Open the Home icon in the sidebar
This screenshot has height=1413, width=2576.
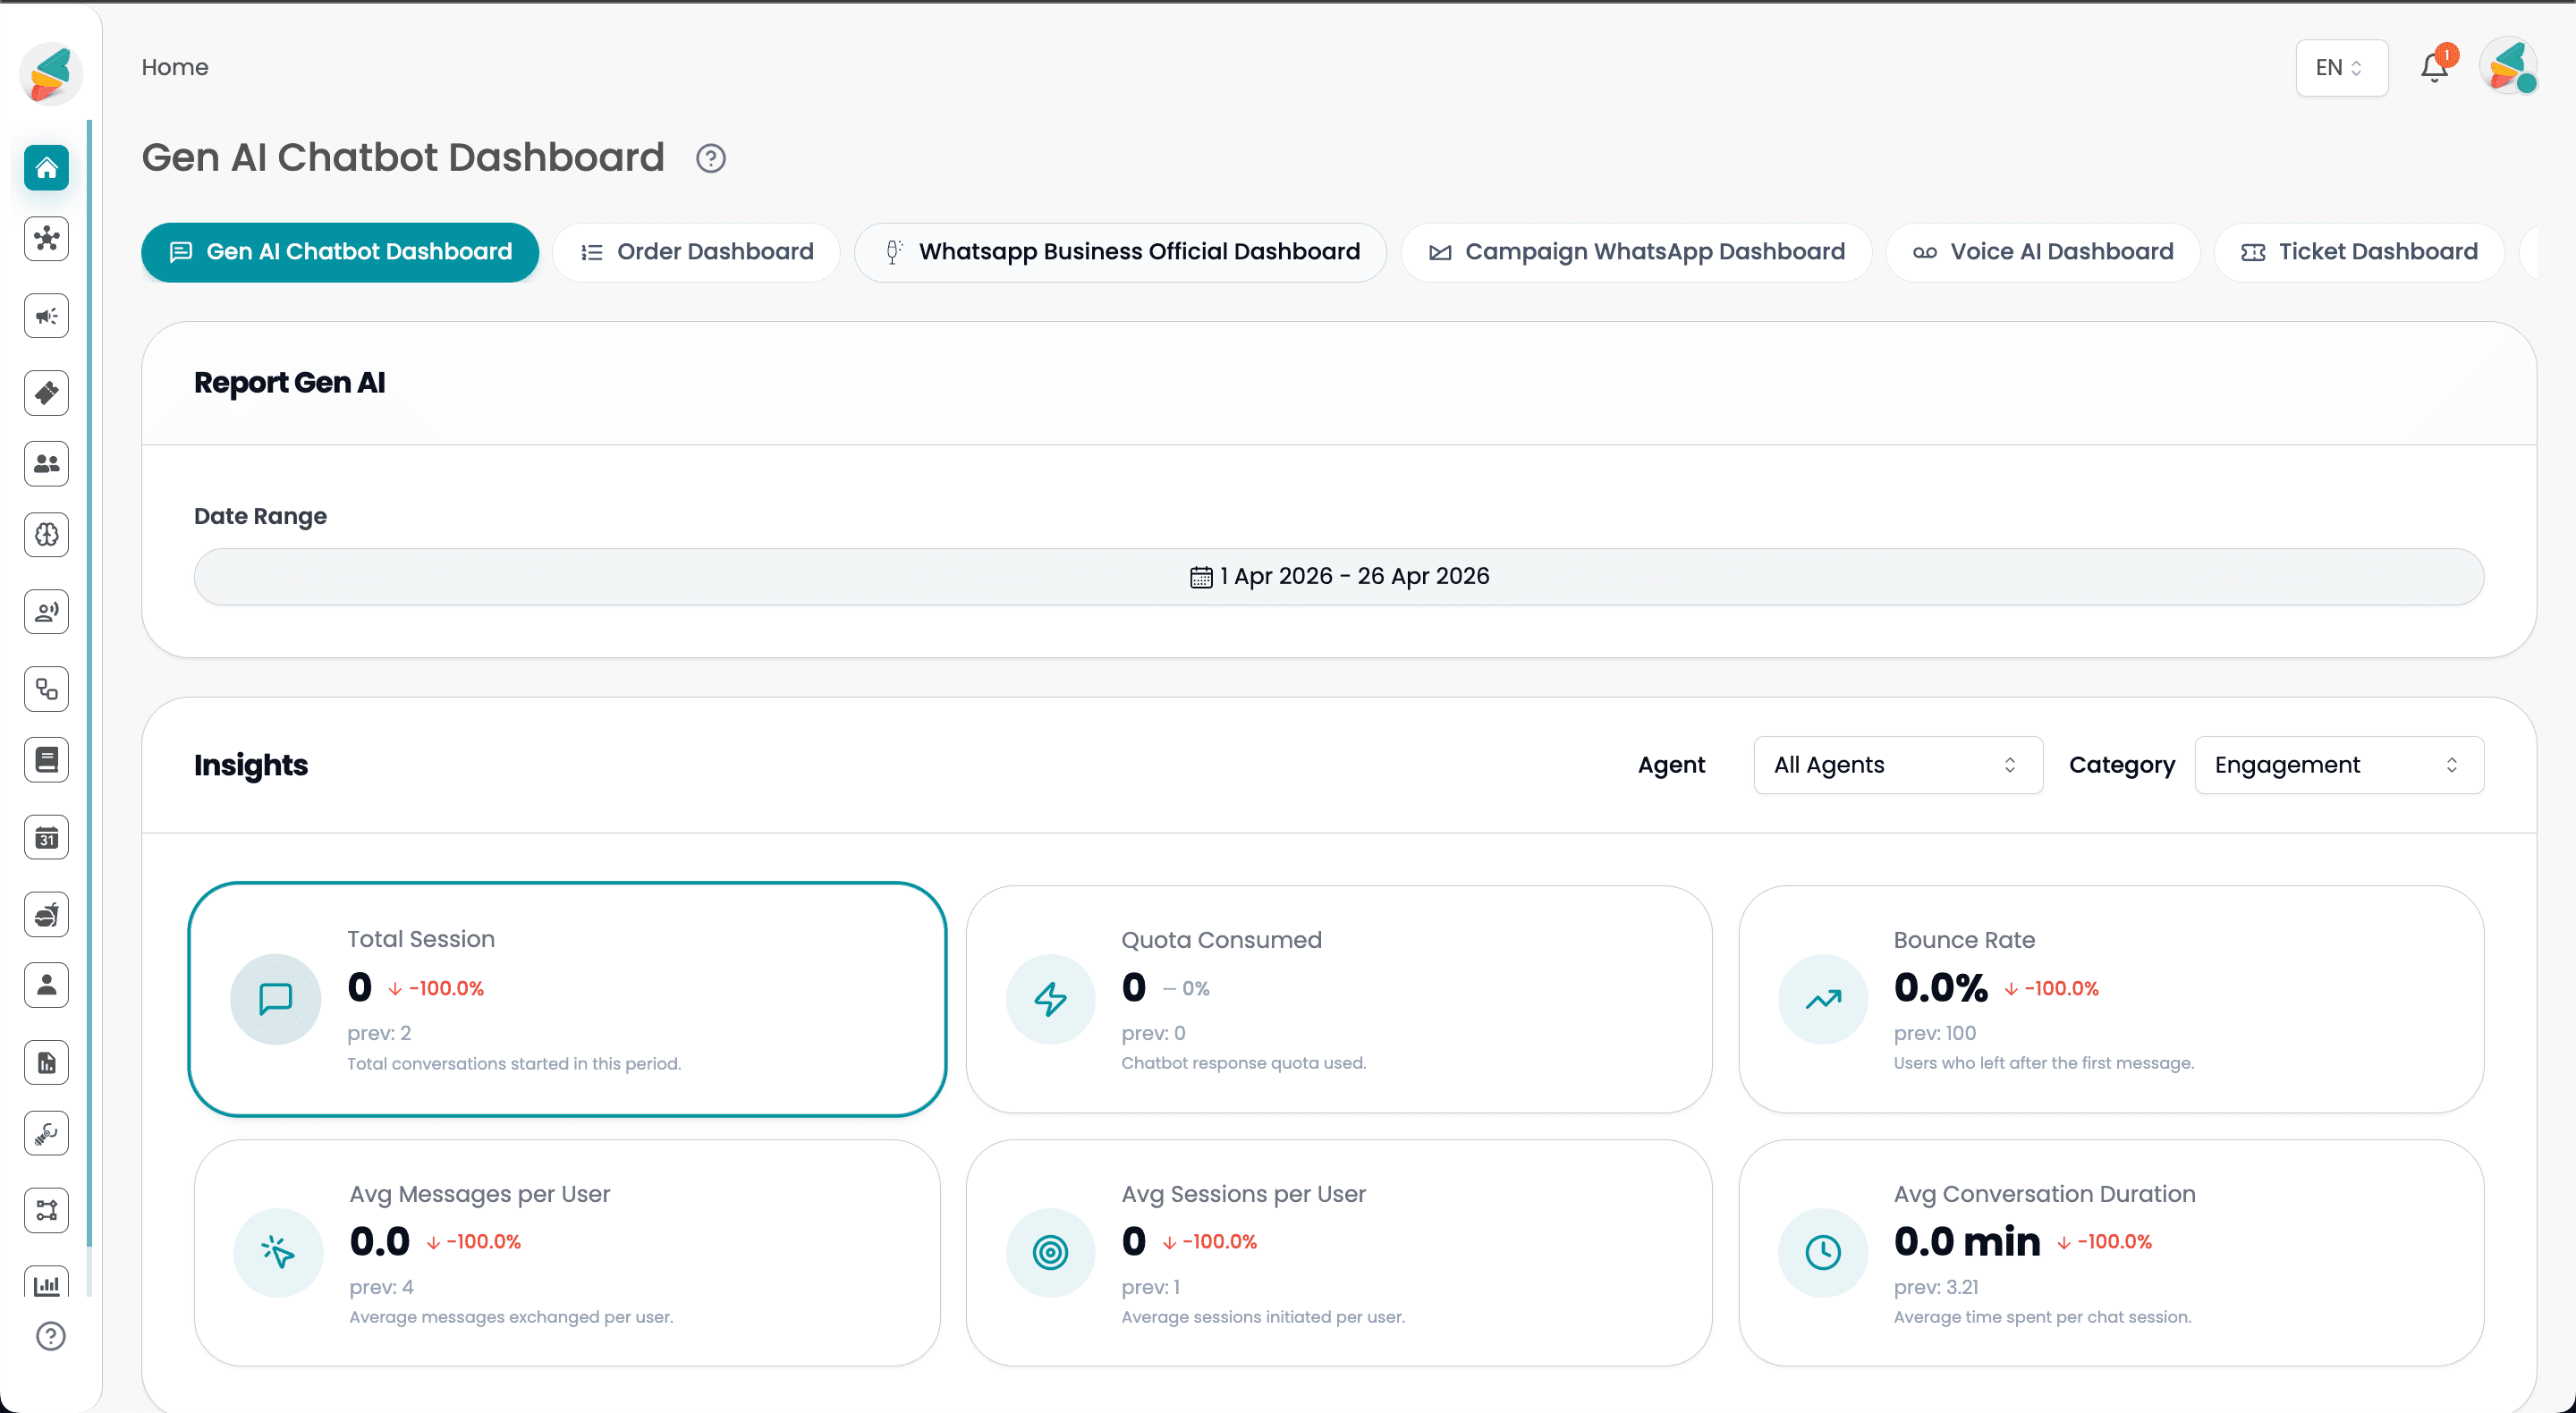point(47,167)
